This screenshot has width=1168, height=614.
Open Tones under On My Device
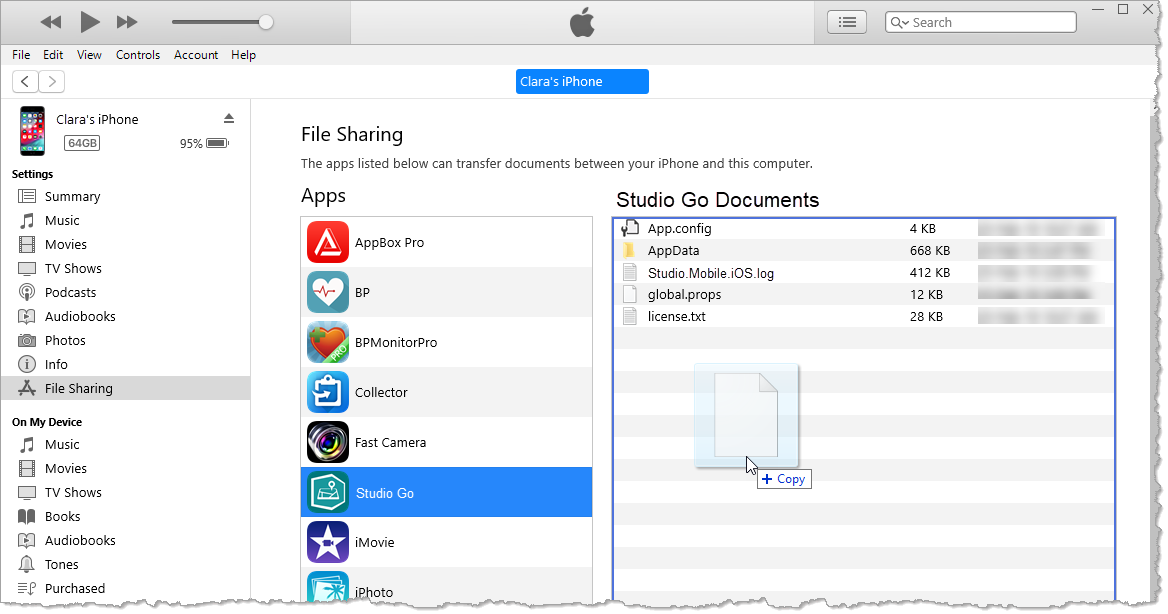point(61,565)
